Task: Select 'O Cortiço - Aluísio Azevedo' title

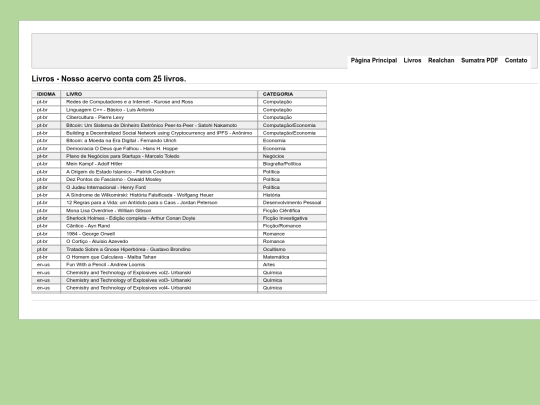Action: [97, 241]
